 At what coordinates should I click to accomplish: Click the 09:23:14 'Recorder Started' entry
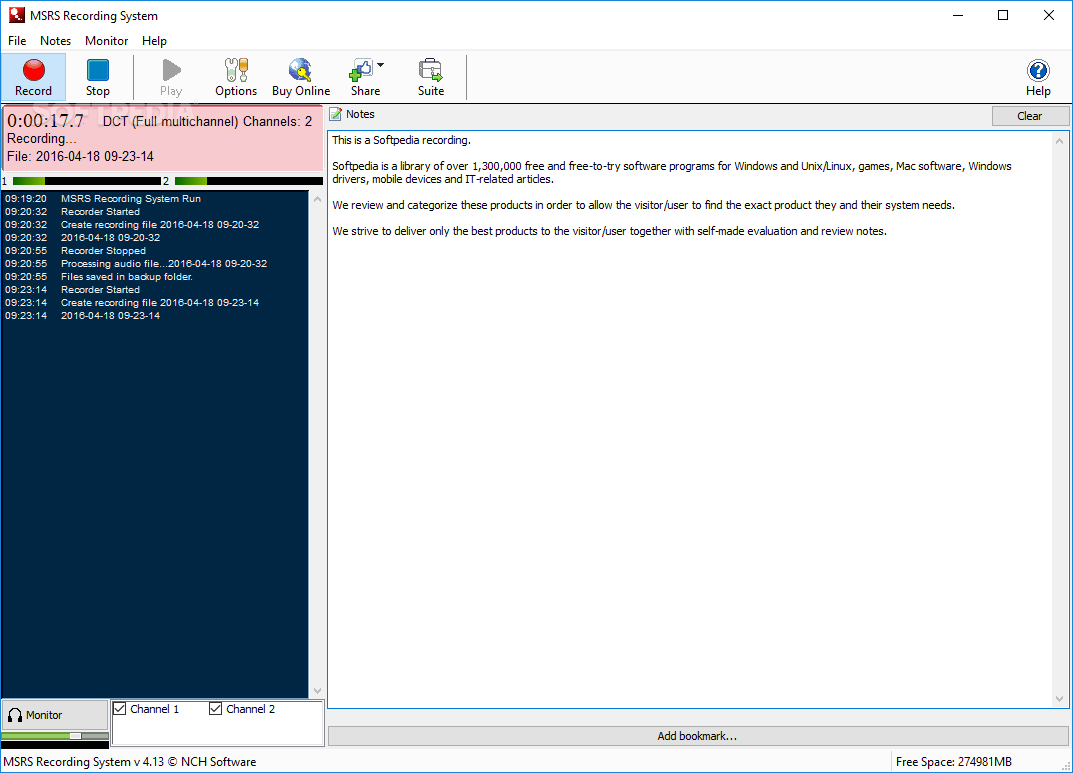[100, 289]
